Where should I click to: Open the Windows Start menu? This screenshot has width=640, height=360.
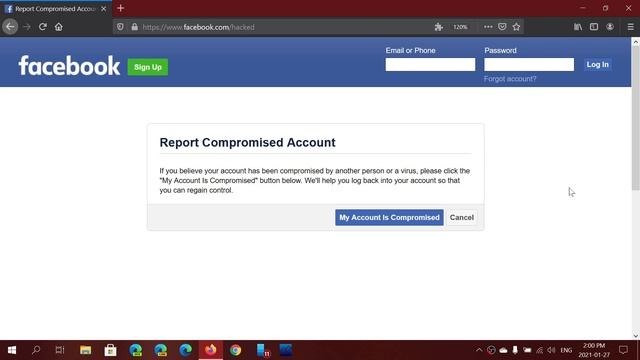pos(12,350)
